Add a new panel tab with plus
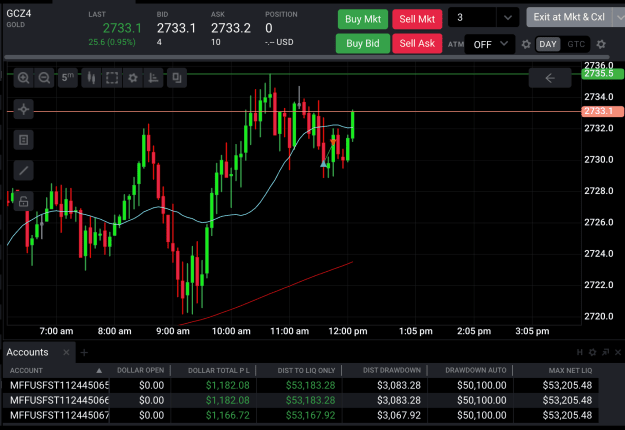The height and width of the screenshot is (430, 625). click(x=84, y=352)
